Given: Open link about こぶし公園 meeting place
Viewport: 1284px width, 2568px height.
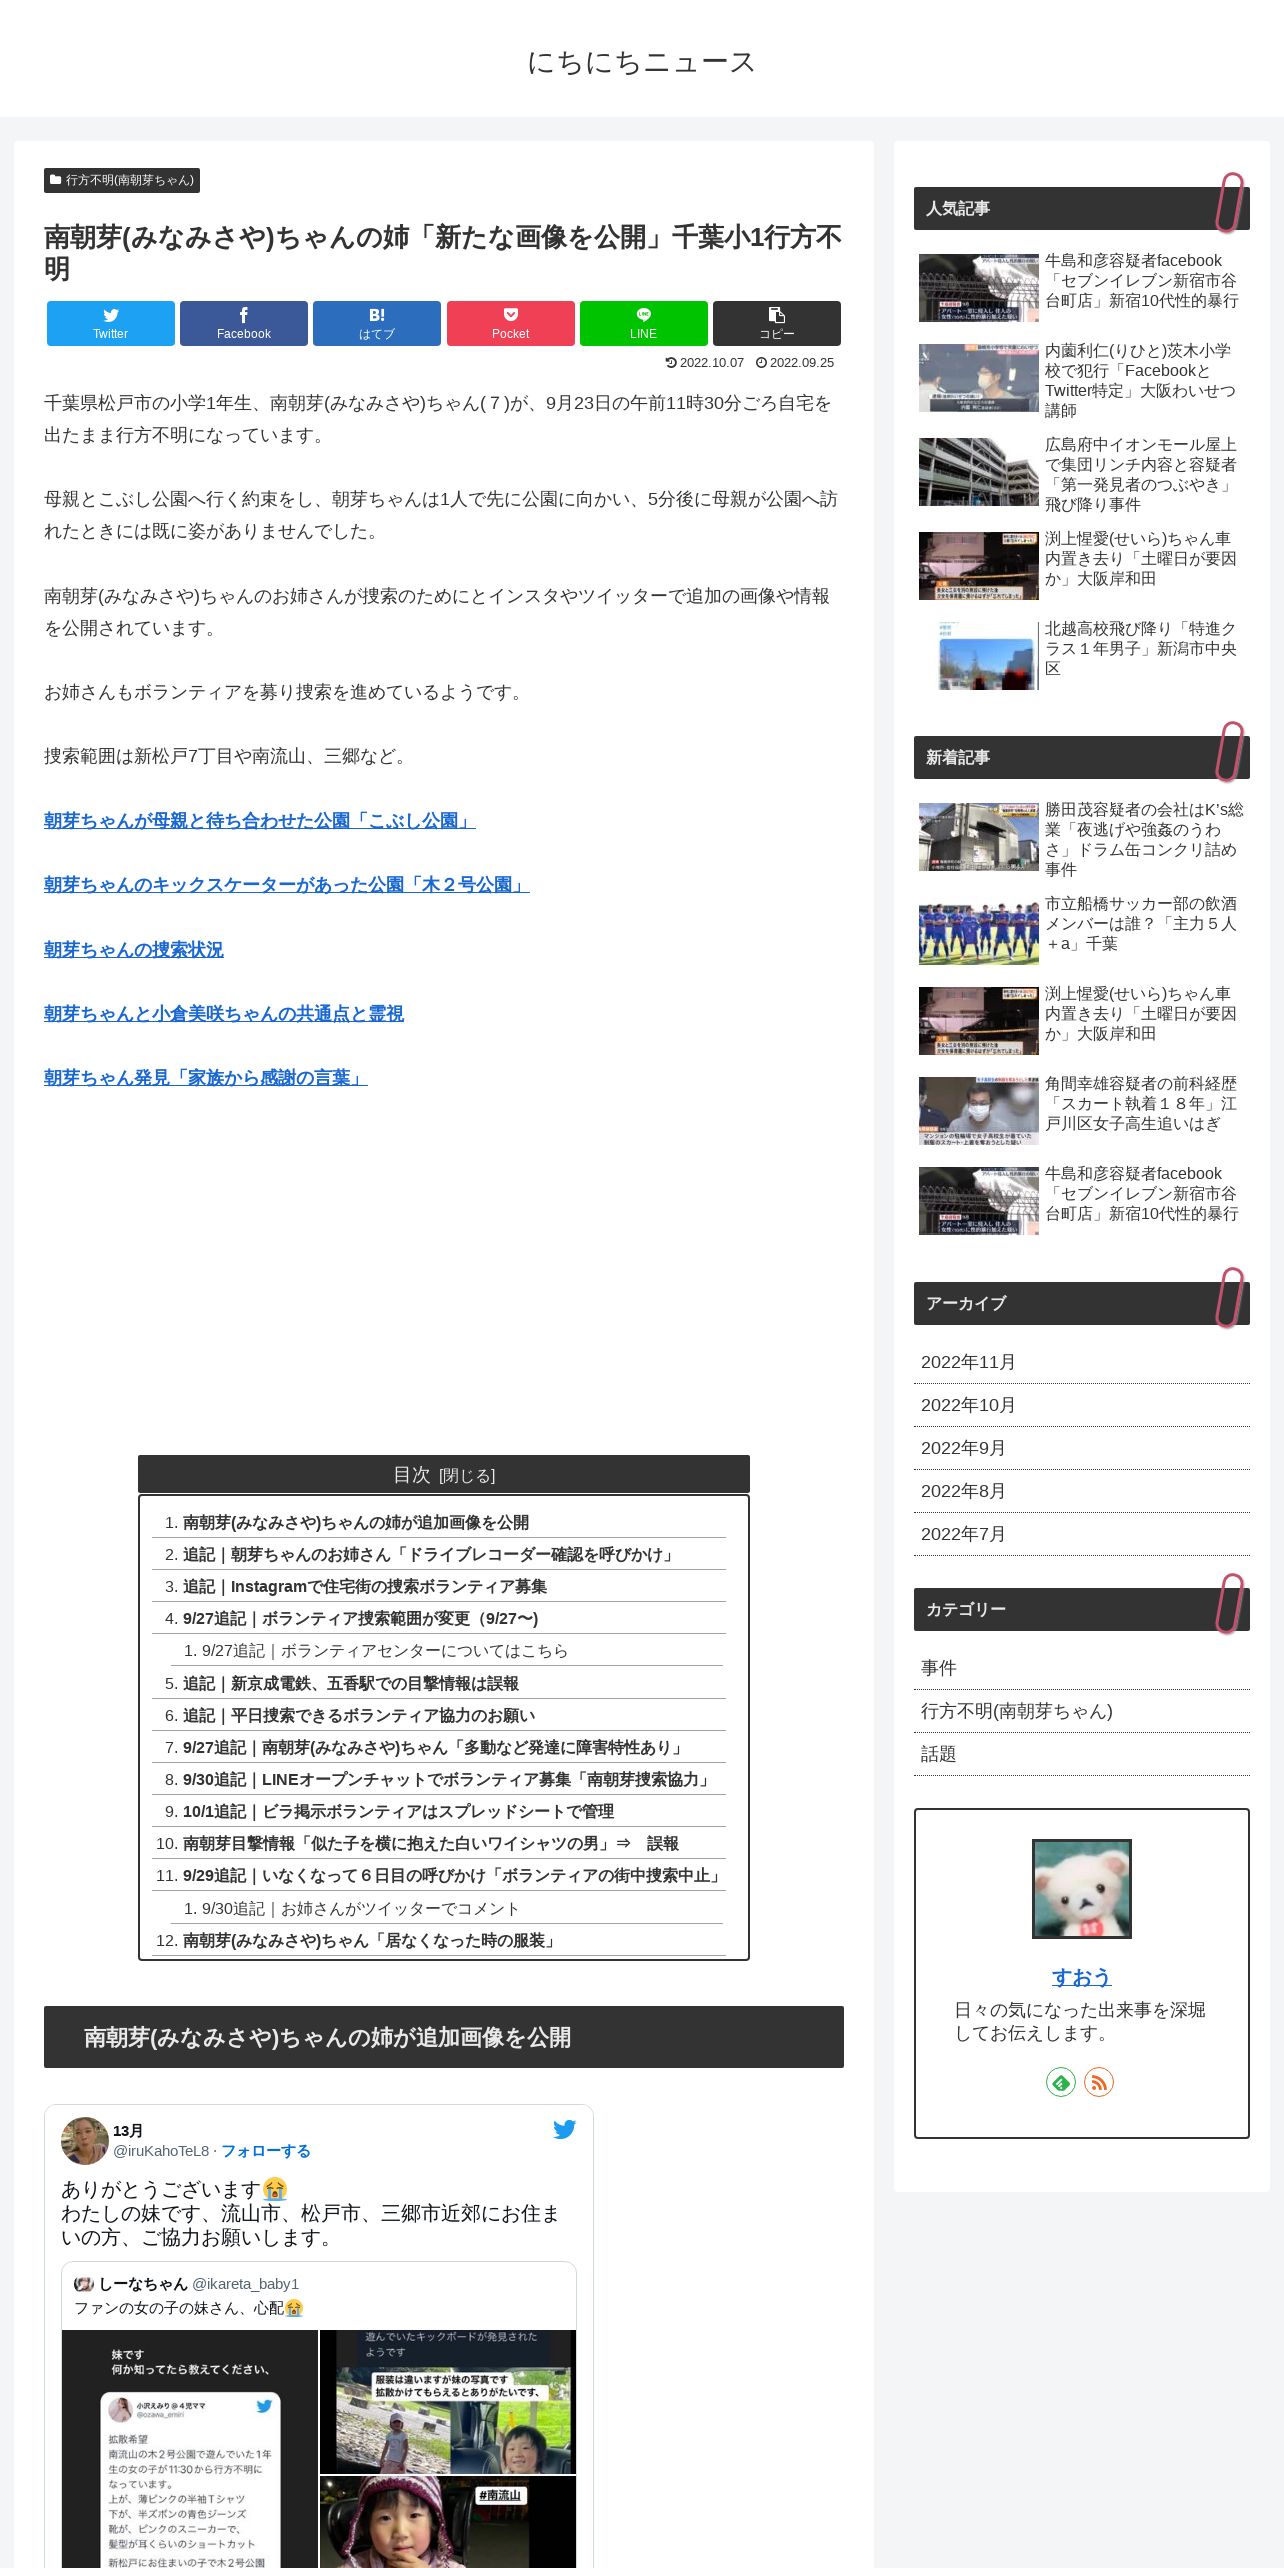Looking at the screenshot, I should click(259, 821).
